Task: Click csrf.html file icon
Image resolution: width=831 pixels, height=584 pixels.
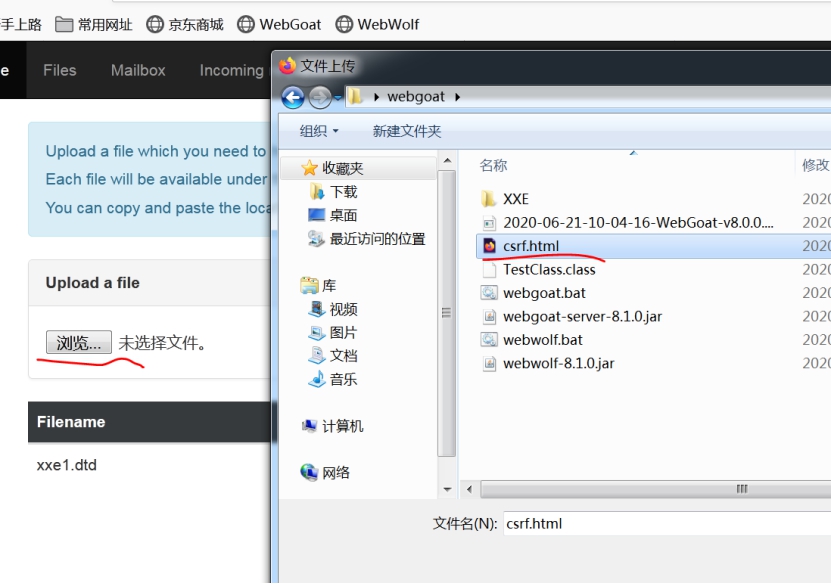Action: pos(489,246)
